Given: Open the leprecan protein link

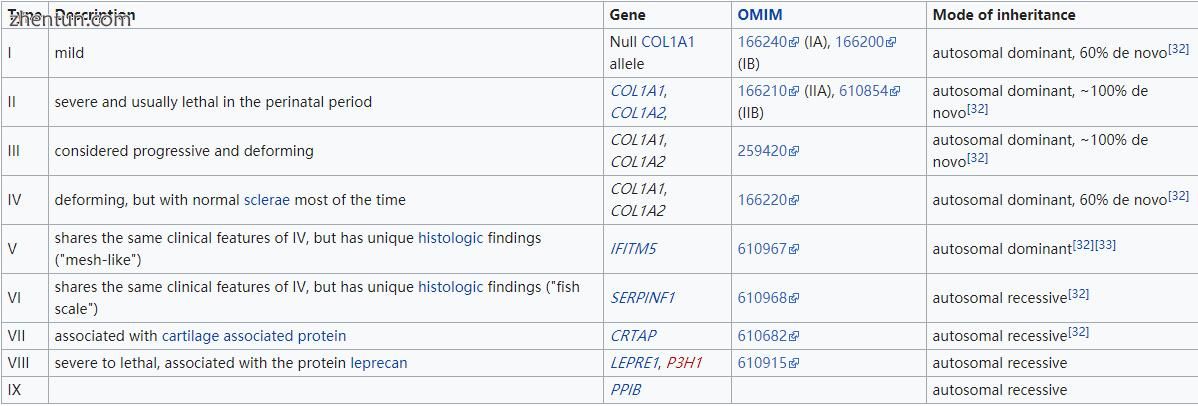Looking at the screenshot, I should [379, 363].
